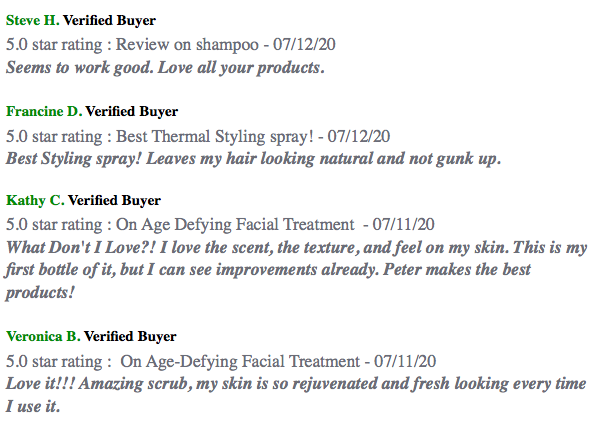Click 'Best Styling spray! Leaves my hair' text
The width and height of the screenshot is (596, 443).
coord(254,159)
